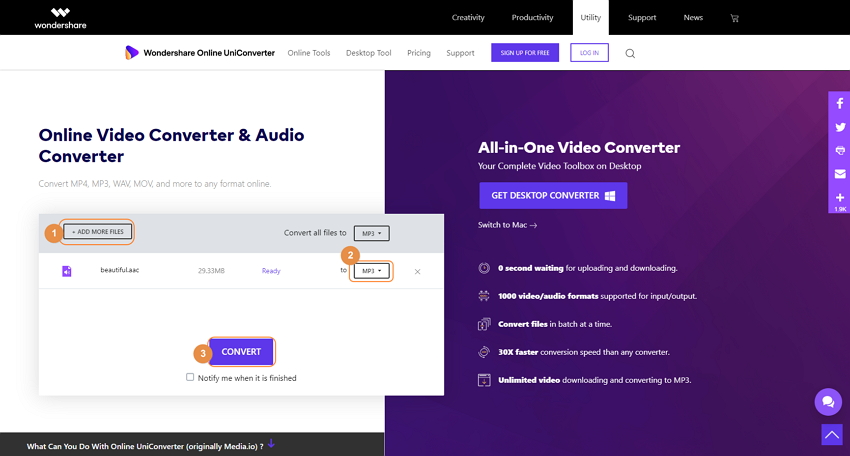This screenshot has width=850, height=456.
Task: Open the beautiful.aac output format MP3 dropdown
Action: [371, 271]
